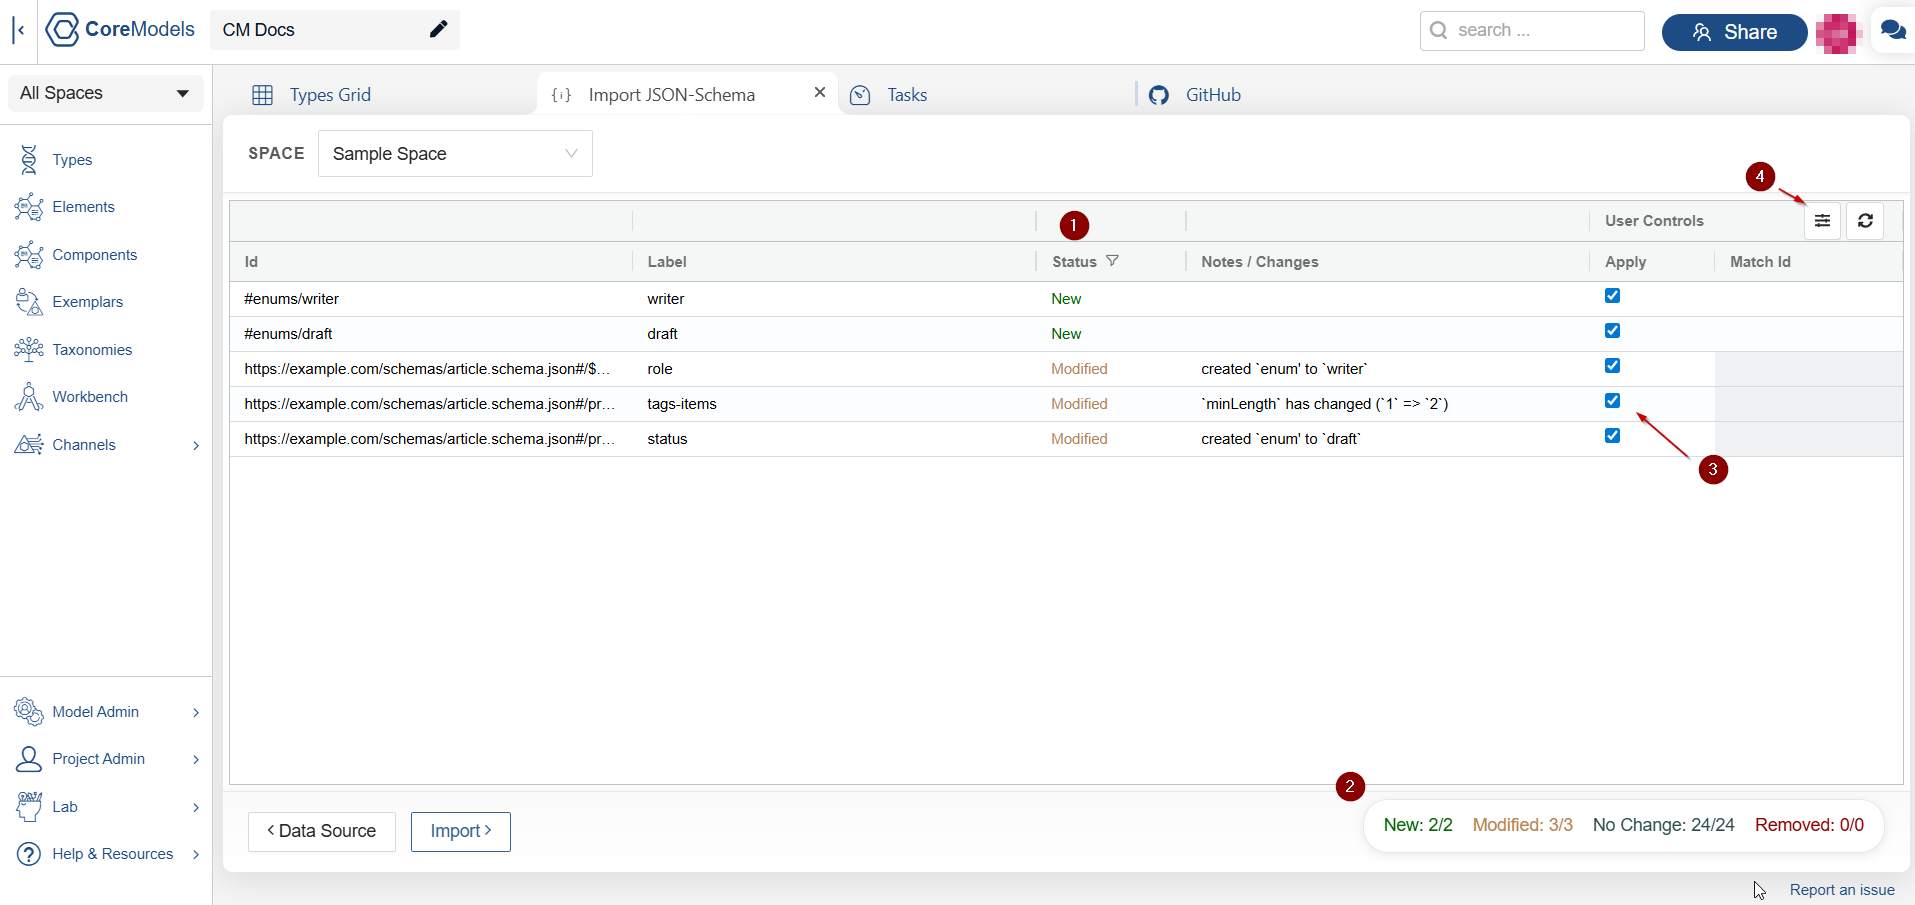This screenshot has height=905, width=1915.
Task: Switch to the GitHub tab
Action: (1212, 95)
